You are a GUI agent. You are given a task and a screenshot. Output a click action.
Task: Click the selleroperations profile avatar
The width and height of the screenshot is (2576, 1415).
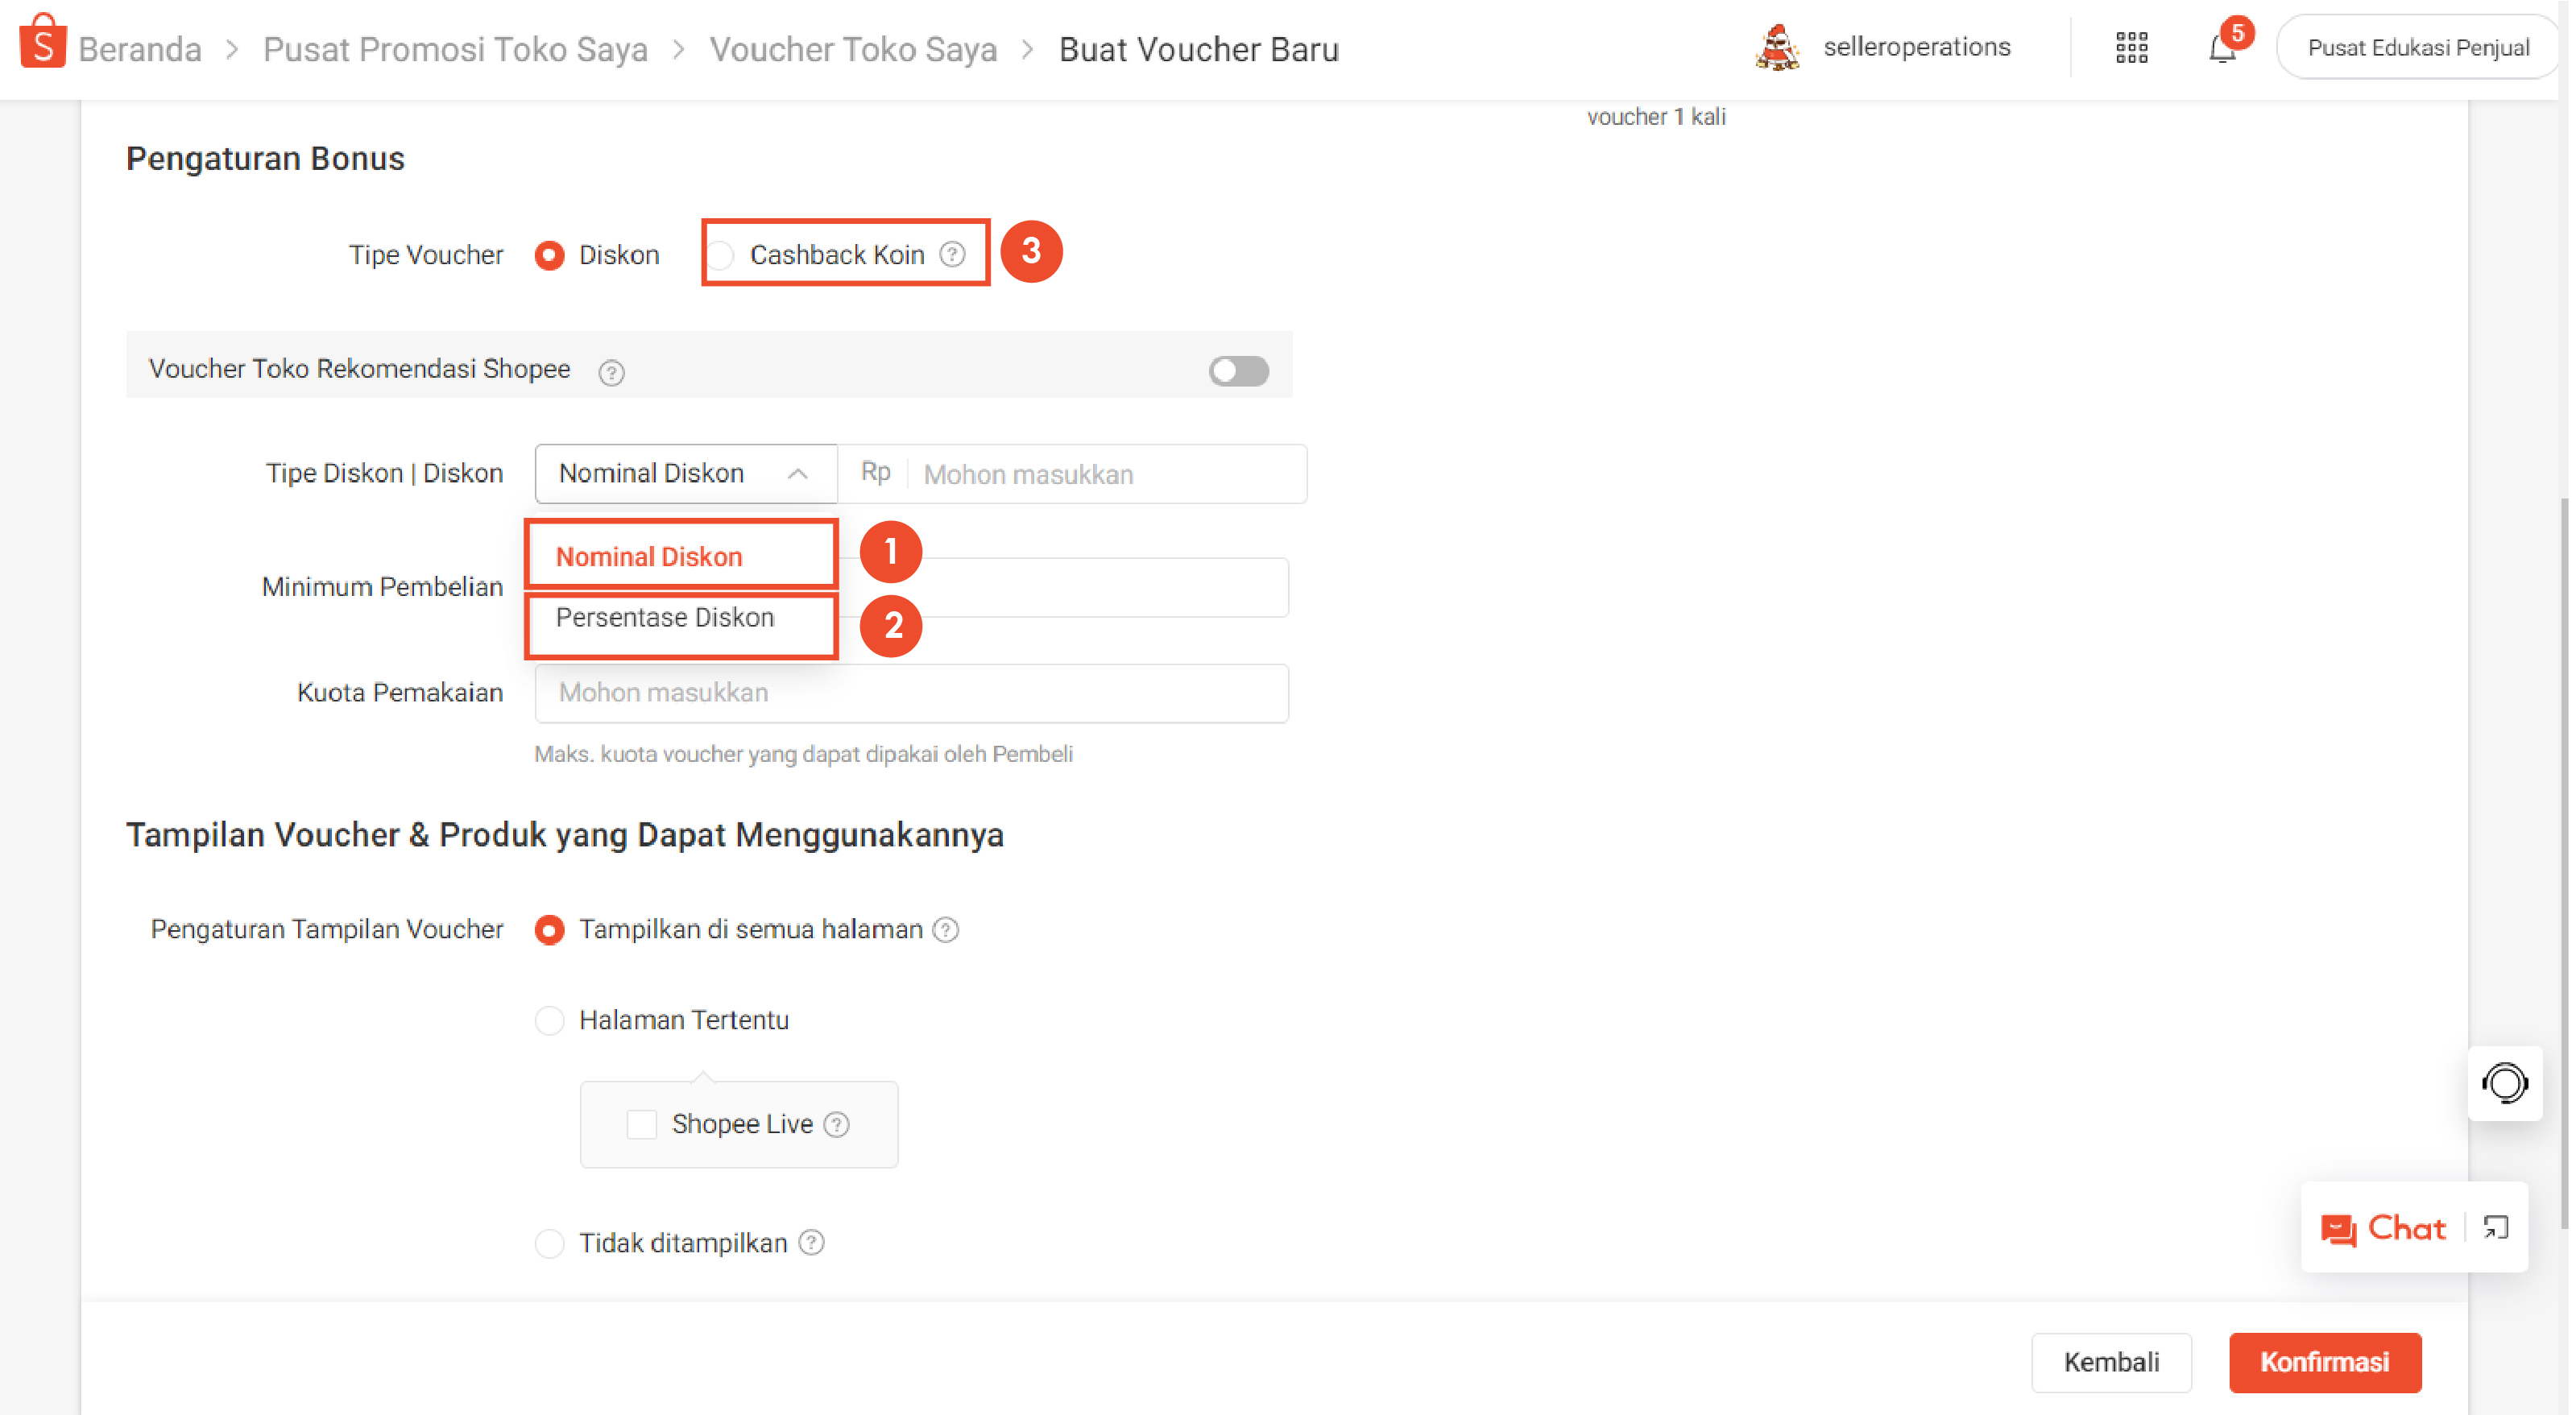(x=1777, y=47)
